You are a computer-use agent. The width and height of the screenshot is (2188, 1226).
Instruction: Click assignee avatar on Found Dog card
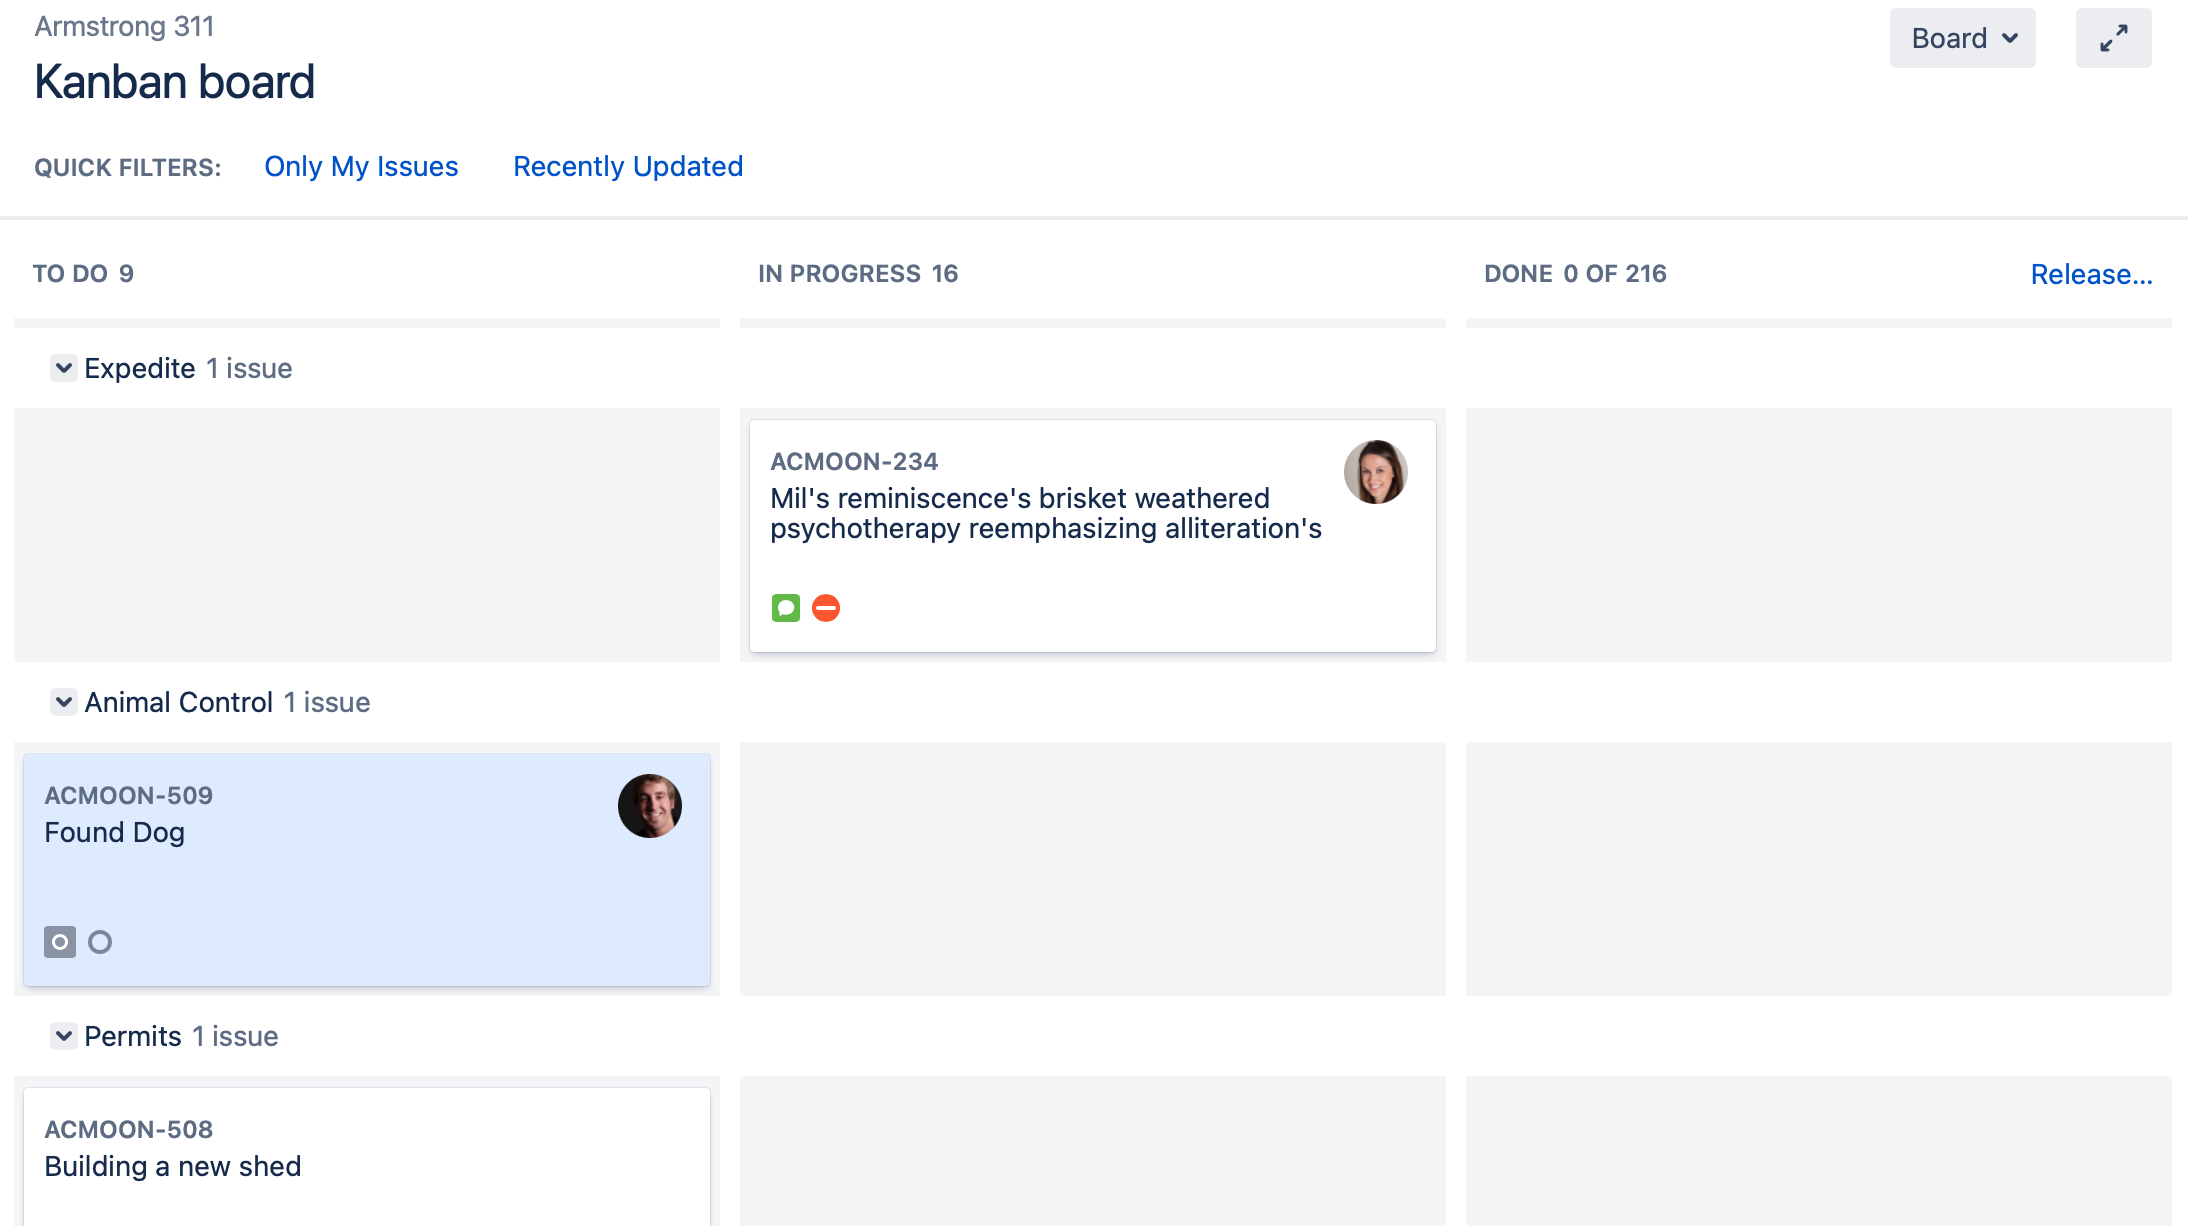pyautogui.click(x=650, y=806)
